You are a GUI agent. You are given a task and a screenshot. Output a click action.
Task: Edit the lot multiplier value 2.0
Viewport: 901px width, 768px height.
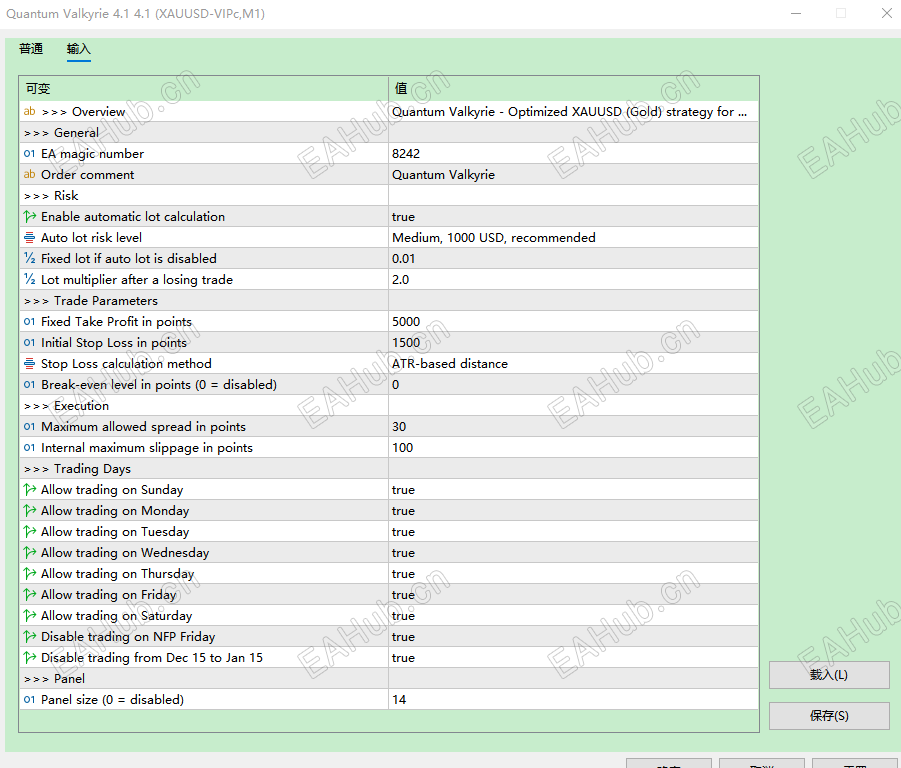pyautogui.click(x=573, y=279)
